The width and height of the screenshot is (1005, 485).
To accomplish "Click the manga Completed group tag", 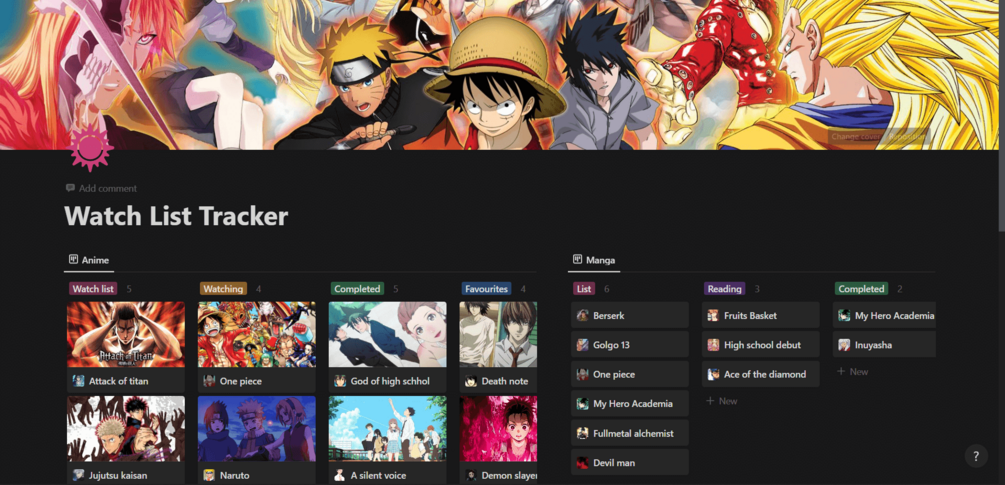I will tap(861, 289).
